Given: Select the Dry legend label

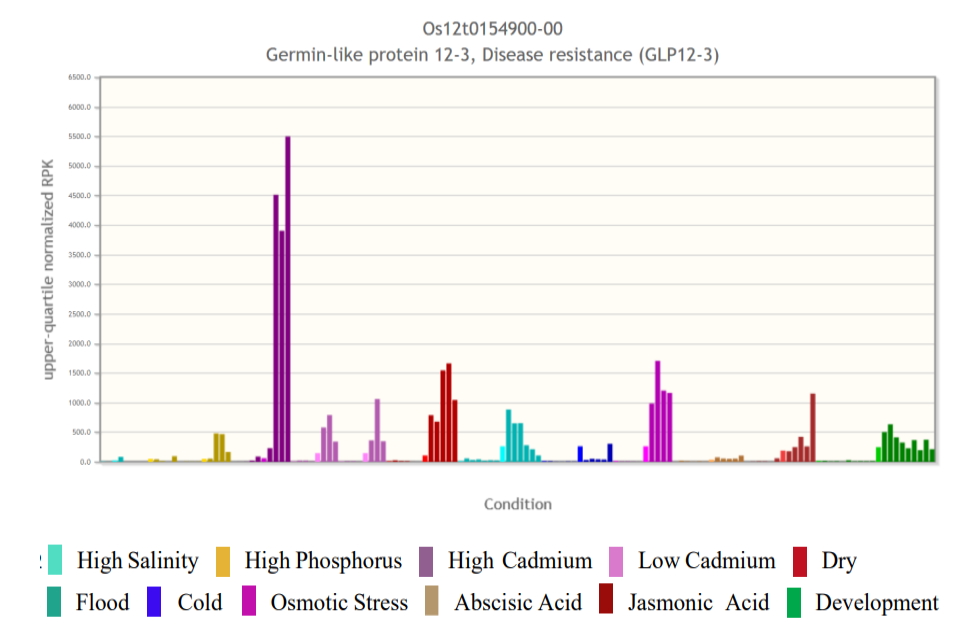Looking at the screenshot, I should pos(839,561).
